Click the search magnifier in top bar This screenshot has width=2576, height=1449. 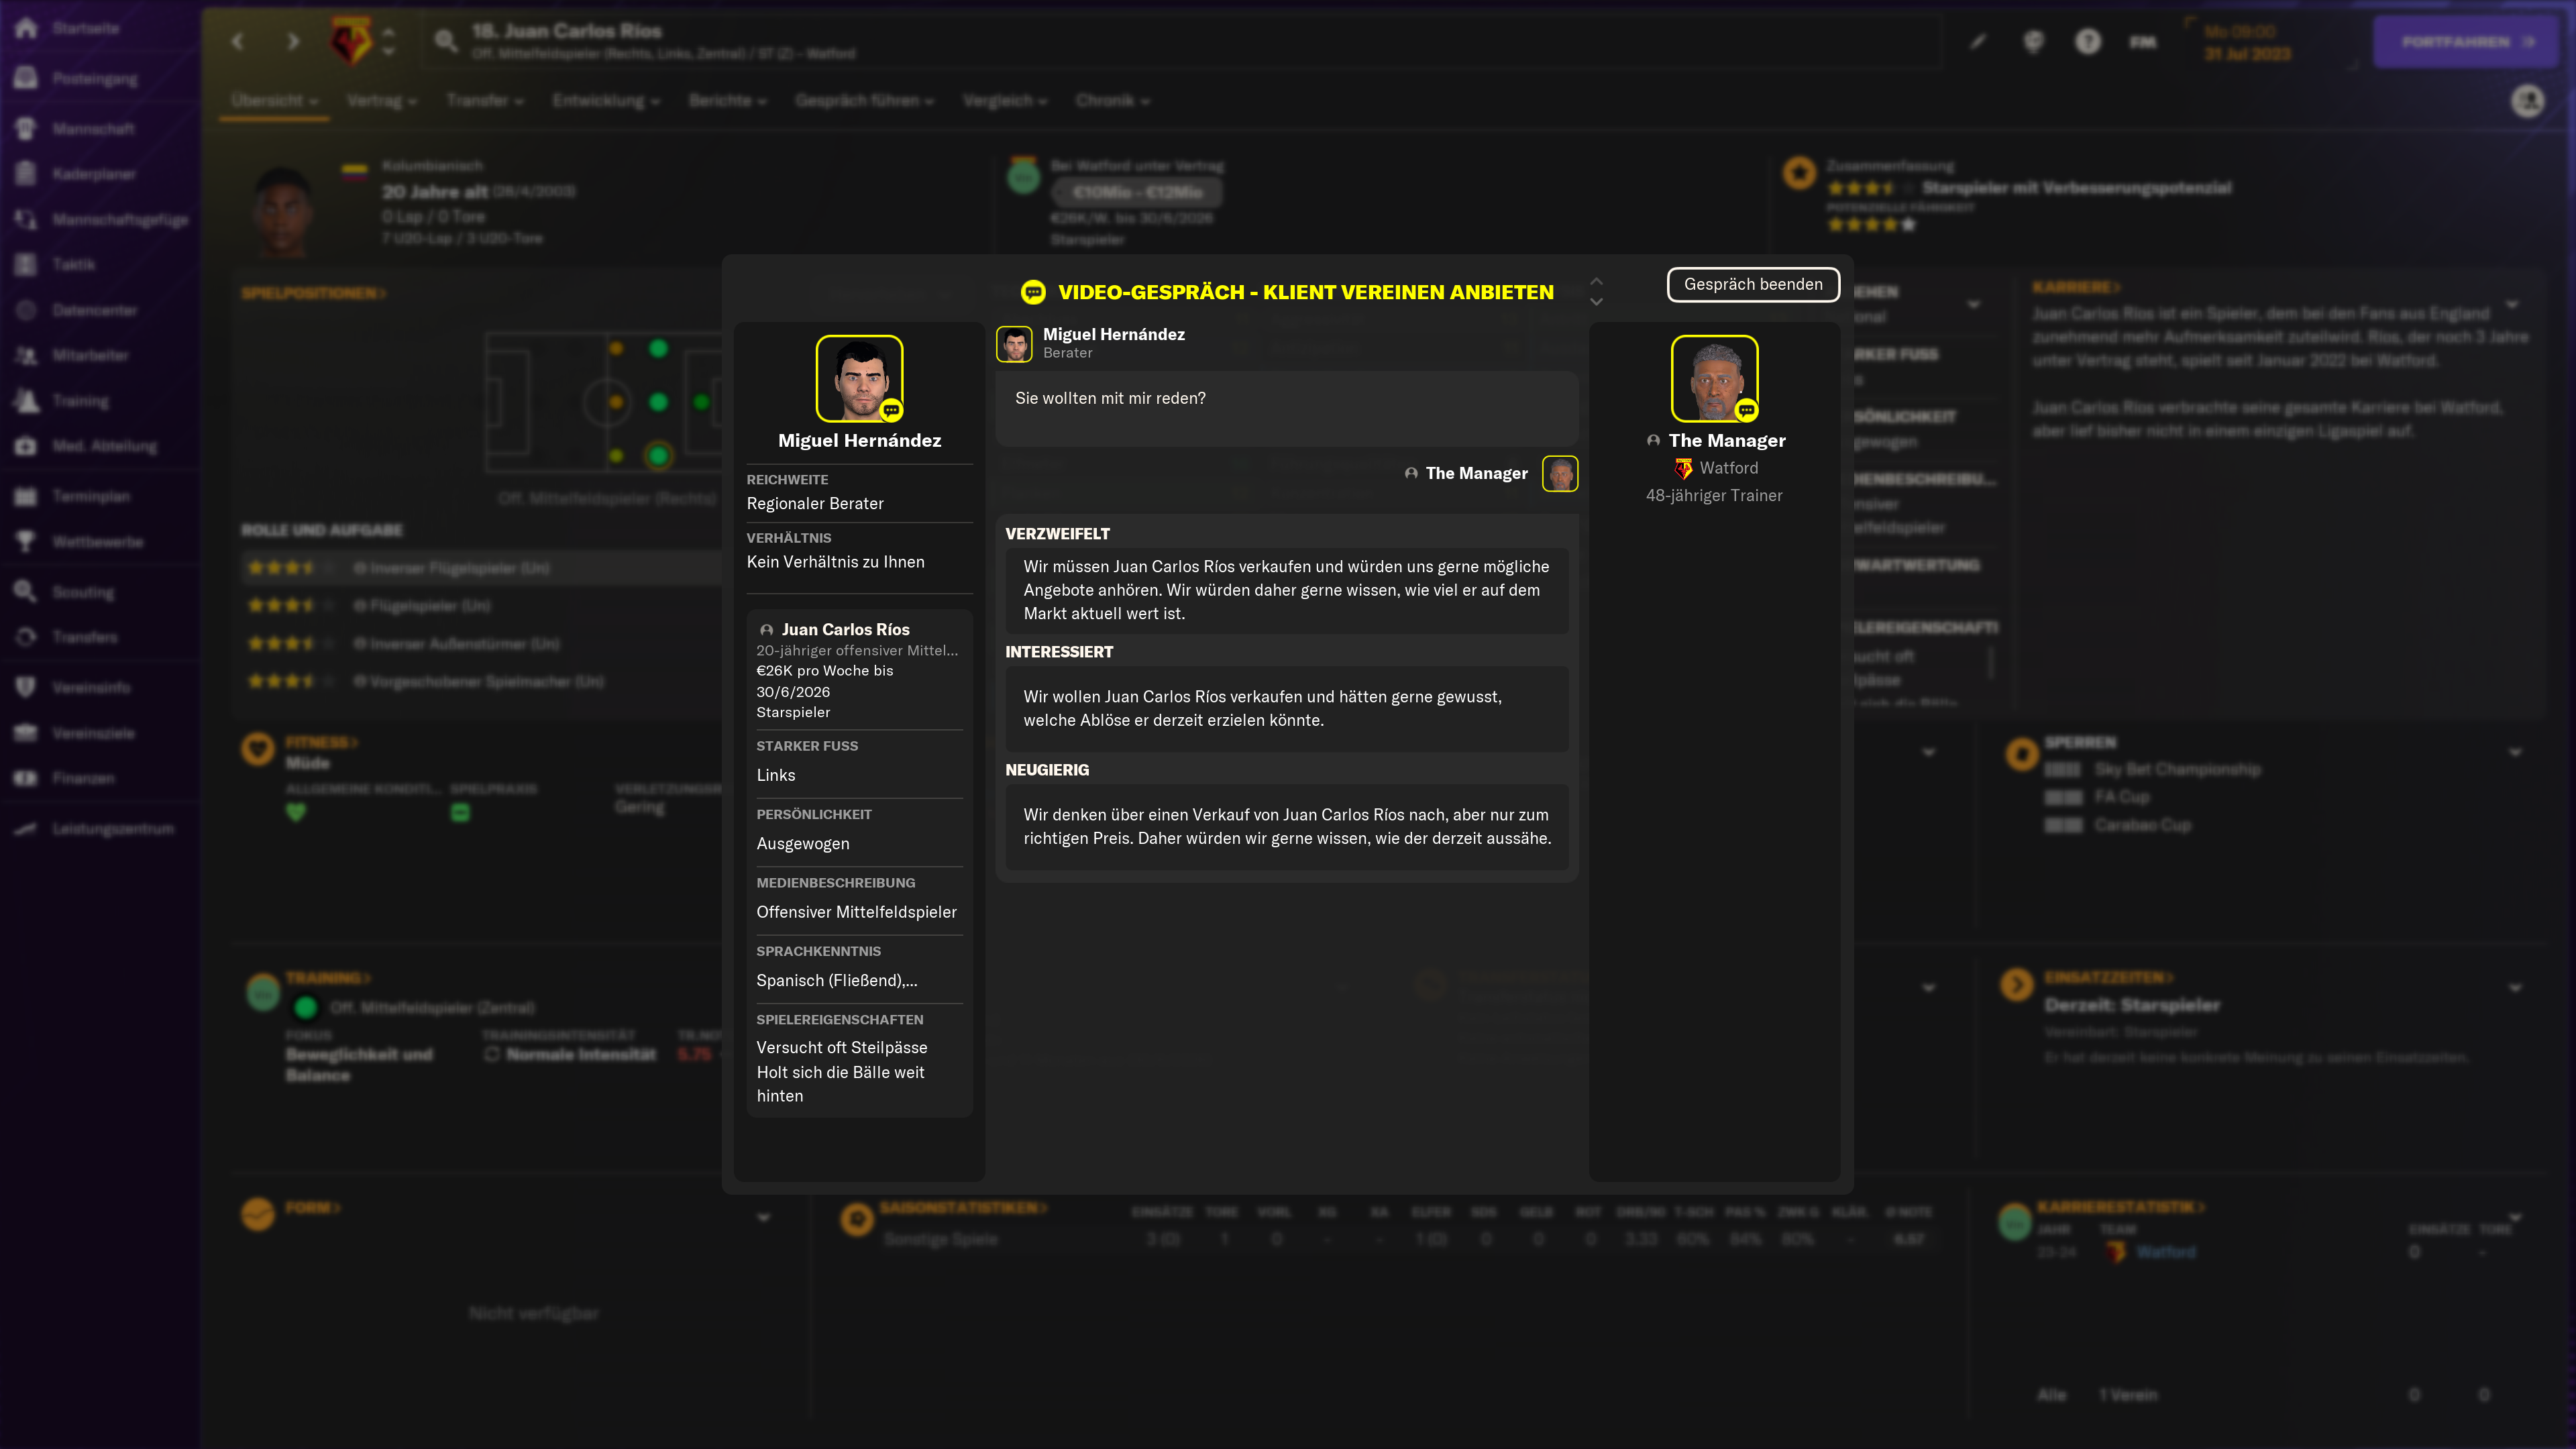[x=446, y=41]
